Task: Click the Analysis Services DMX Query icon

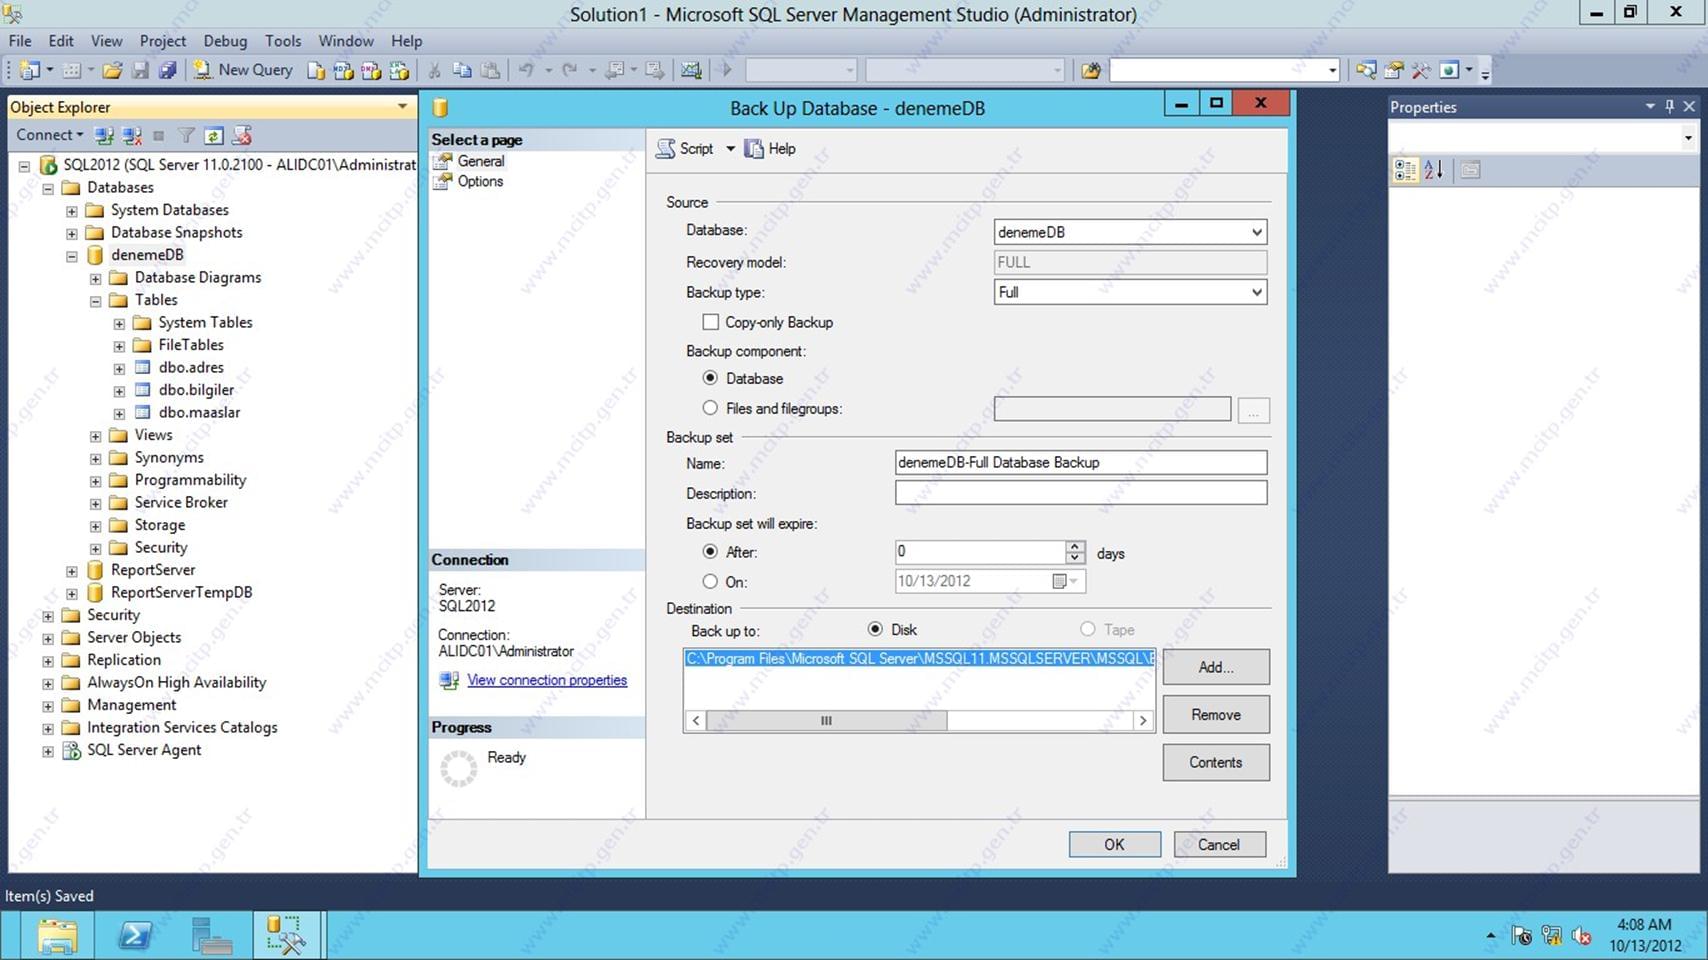Action: tap(371, 70)
